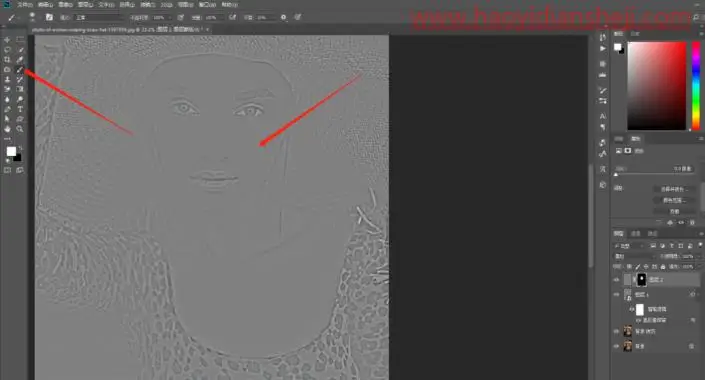Select the Eyedropper tool
This screenshot has width=705, height=380.
coord(20,59)
